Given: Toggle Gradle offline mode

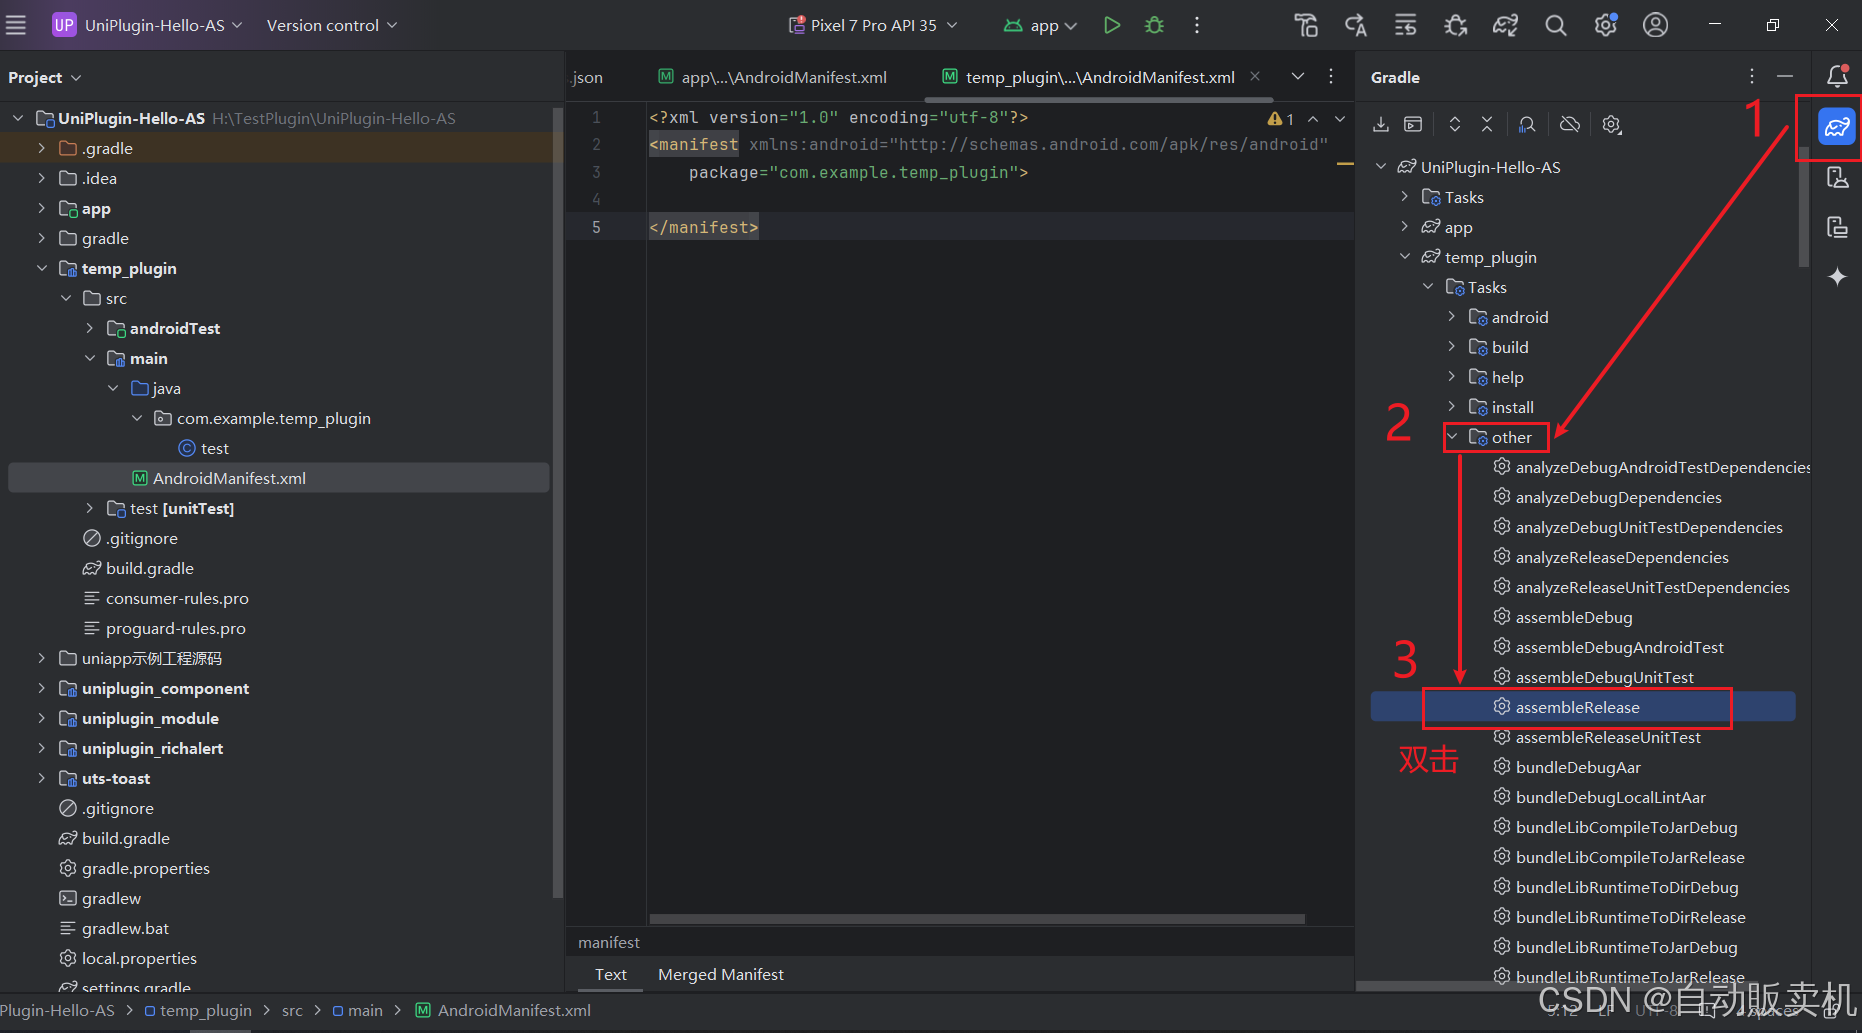Looking at the screenshot, I should pos(1570,124).
